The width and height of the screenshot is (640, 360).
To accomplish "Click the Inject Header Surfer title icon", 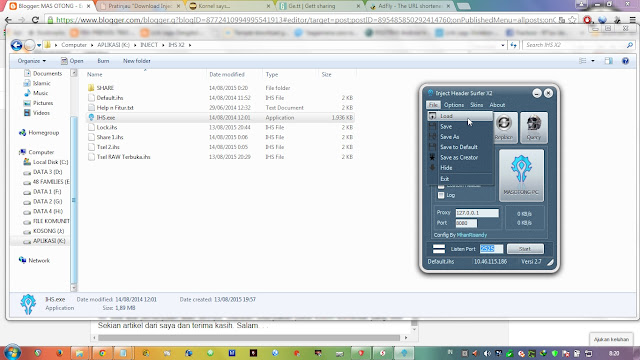I will click(430, 93).
